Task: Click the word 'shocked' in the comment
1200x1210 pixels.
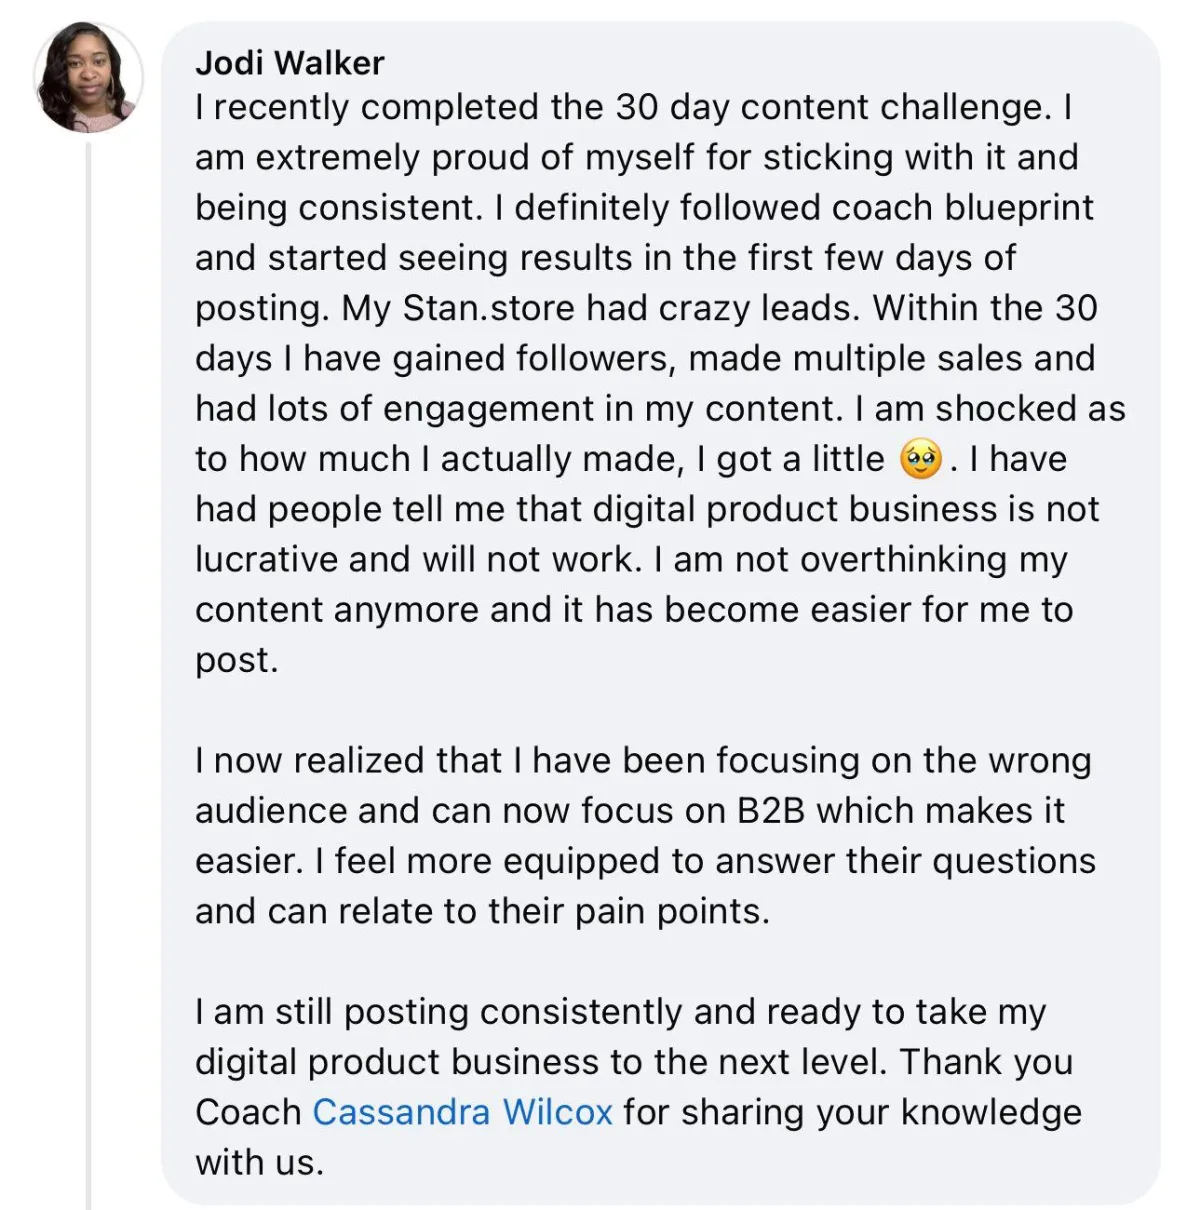Action: [1011, 409]
